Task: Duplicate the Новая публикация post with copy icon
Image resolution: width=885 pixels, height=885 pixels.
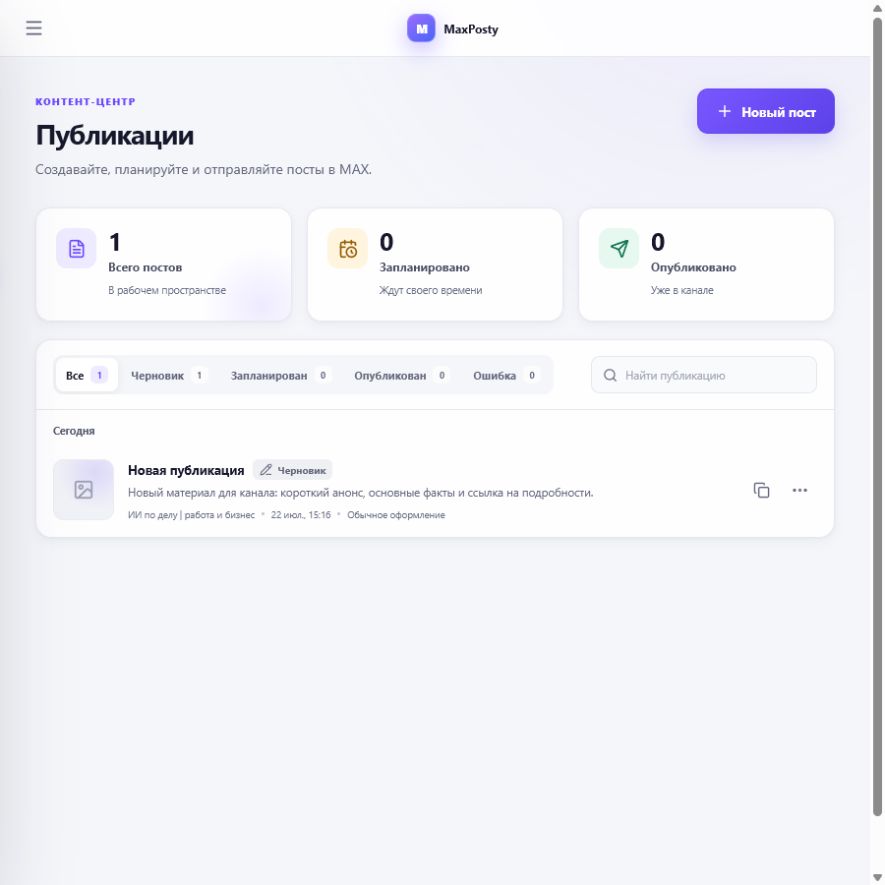Action: pyautogui.click(x=761, y=490)
